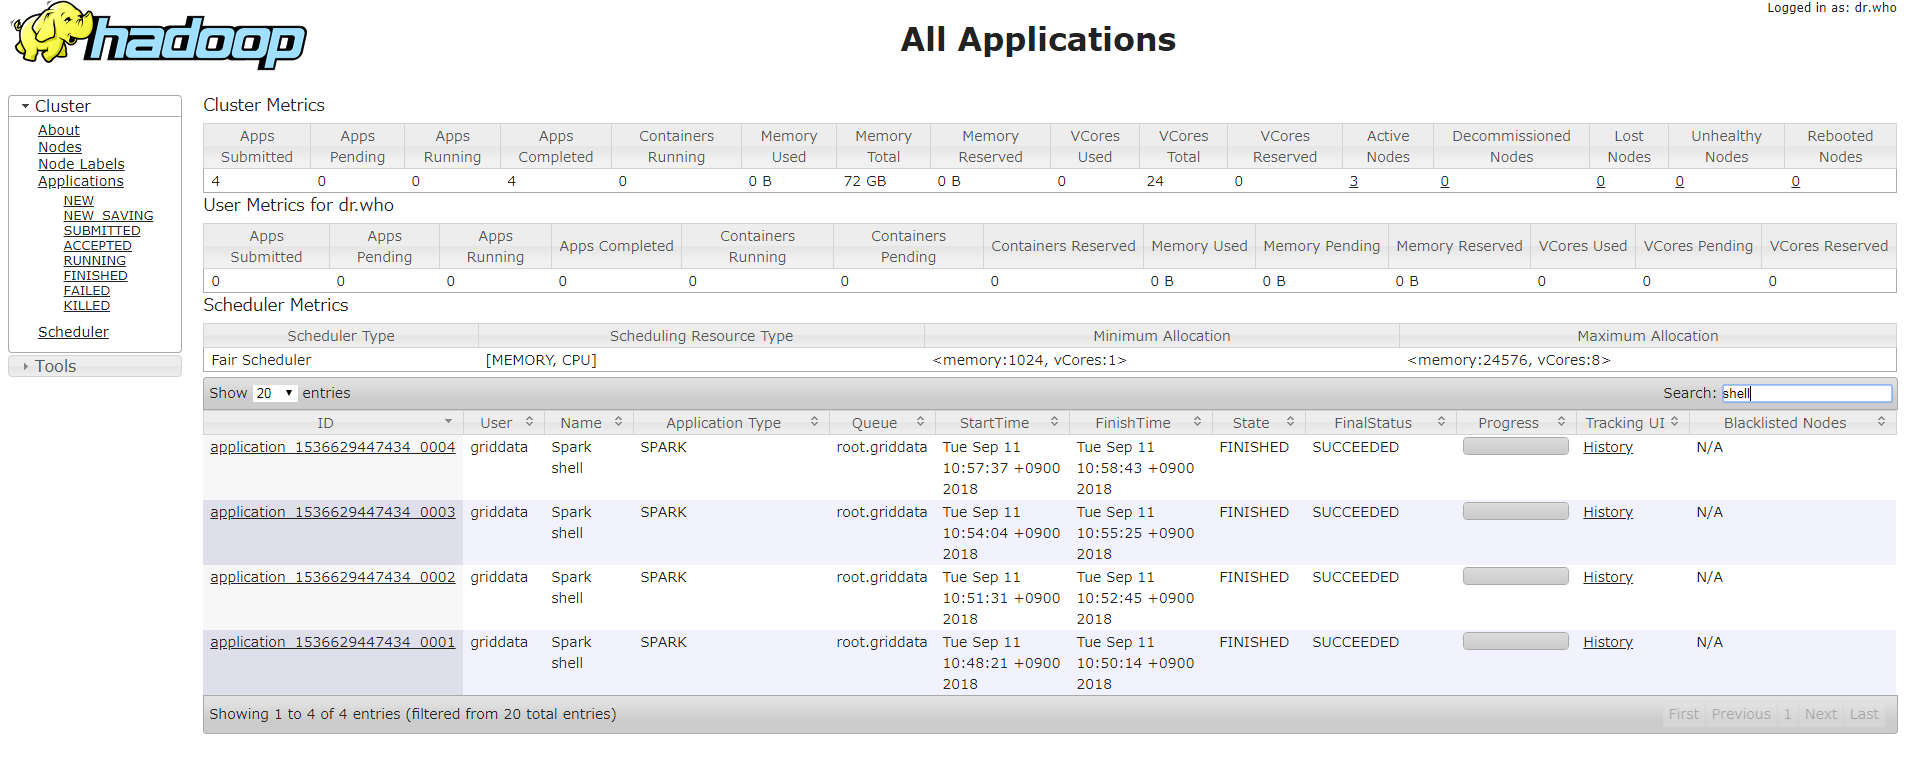Click 'Showing 1 to 4 of 4 entries' text
Screen dimensions: 1908x779
pos(305,714)
